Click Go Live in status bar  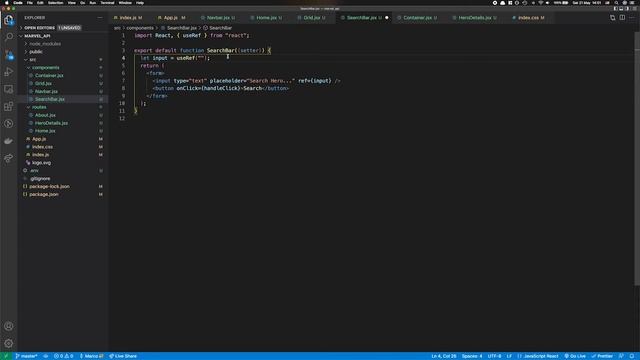pyautogui.click(x=575, y=356)
